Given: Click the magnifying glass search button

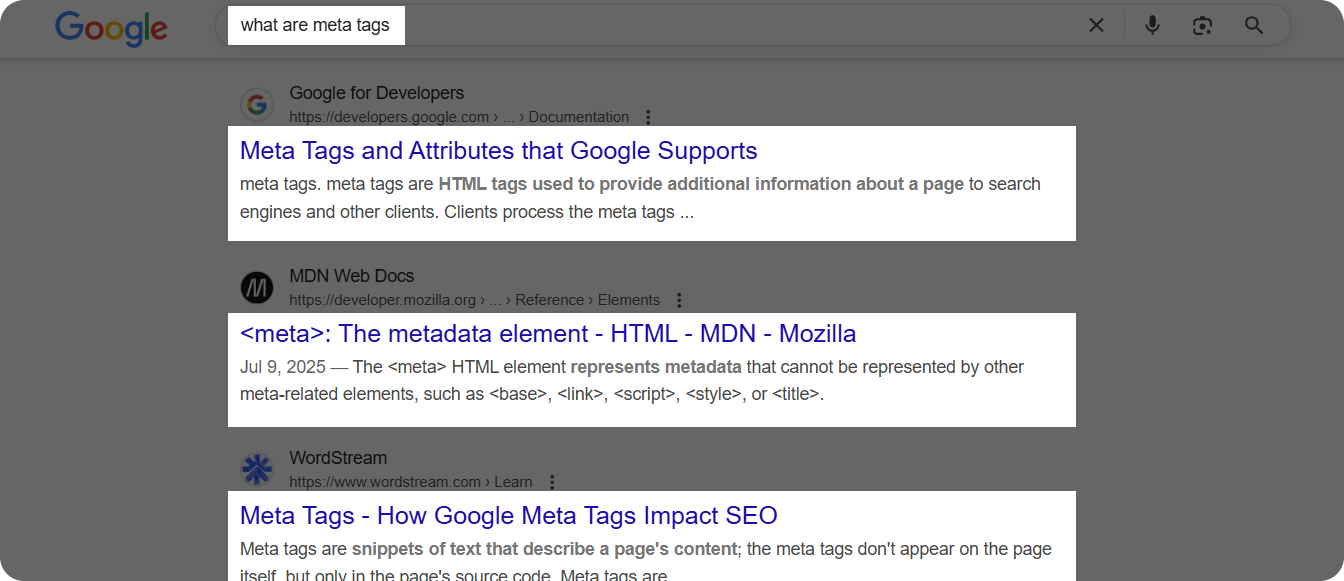Looking at the screenshot, I should [x=1254, y=25].
